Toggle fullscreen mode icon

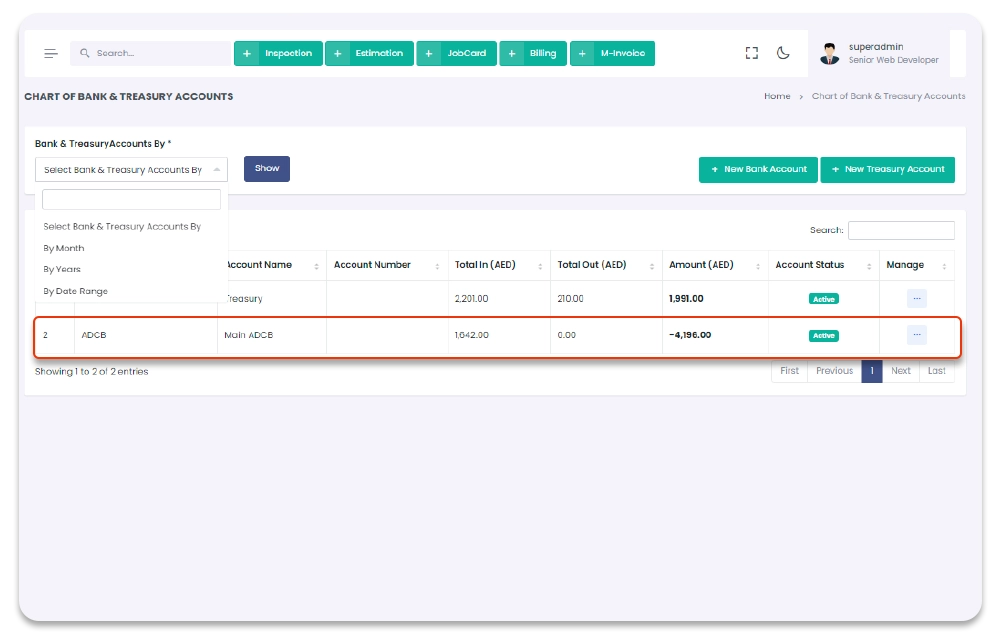[x=752, y=54]
